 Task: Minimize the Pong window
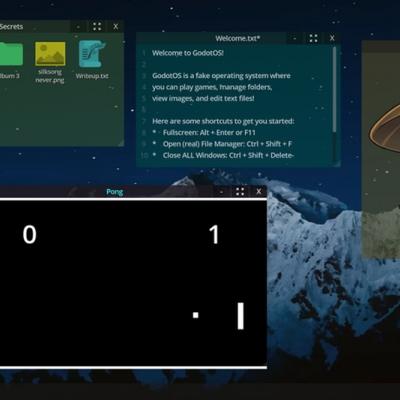[221, 192]
